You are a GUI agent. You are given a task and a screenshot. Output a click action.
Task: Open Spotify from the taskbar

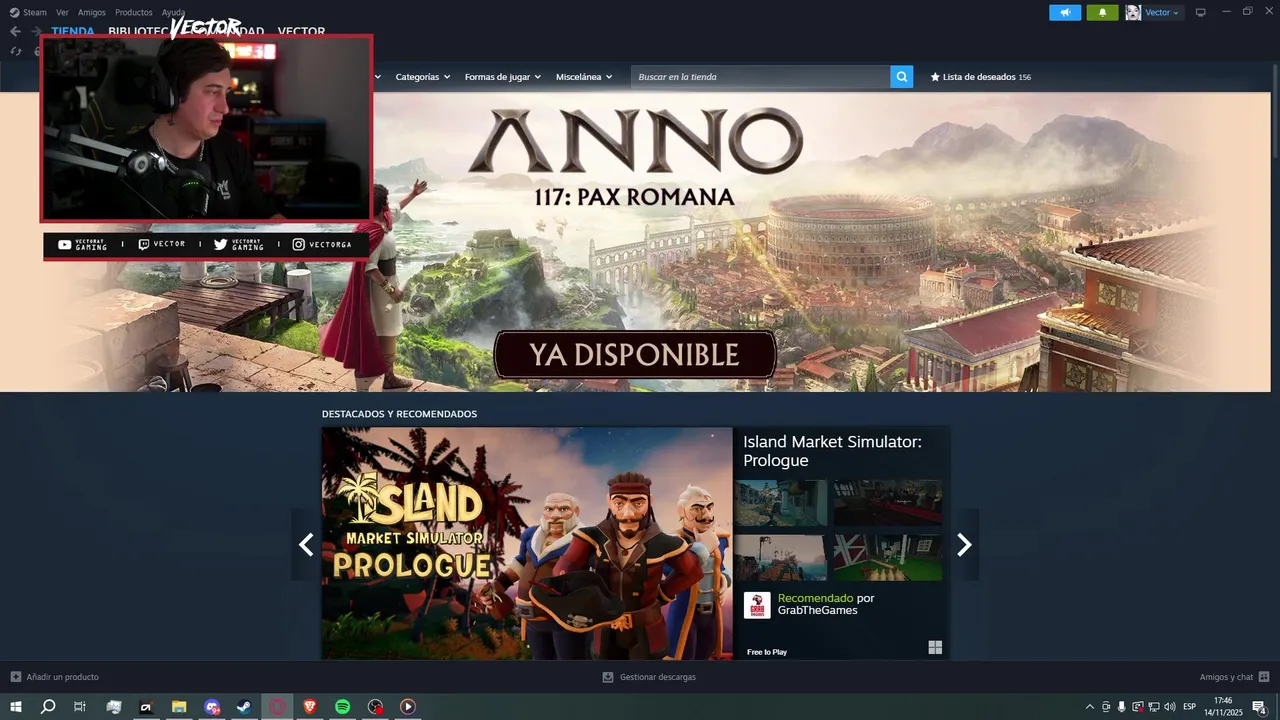[342, 707]
